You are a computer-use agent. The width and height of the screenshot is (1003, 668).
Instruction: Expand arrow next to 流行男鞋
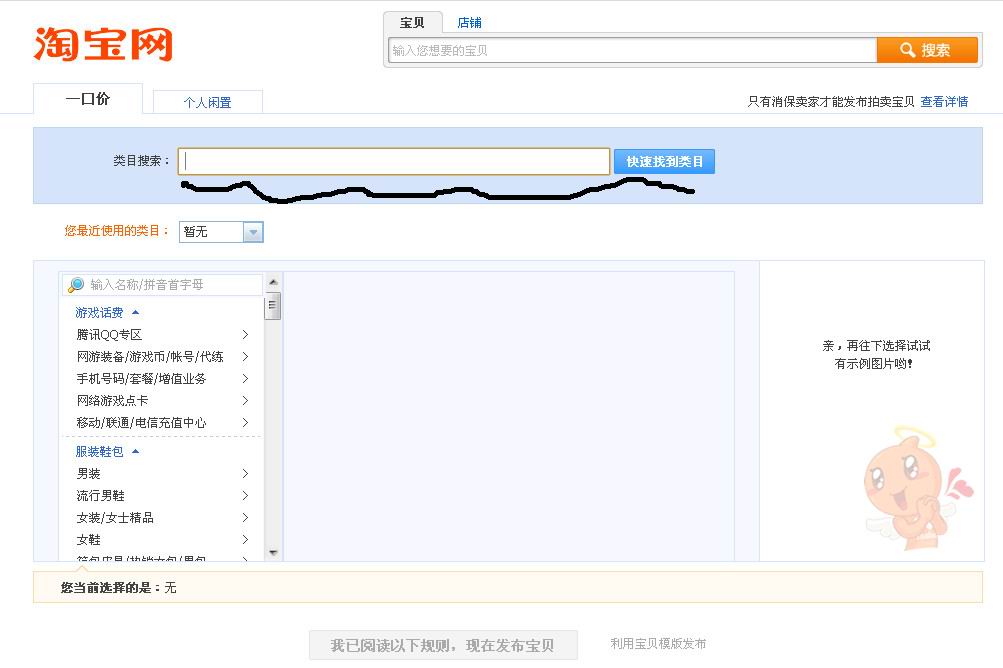point(245,496)
